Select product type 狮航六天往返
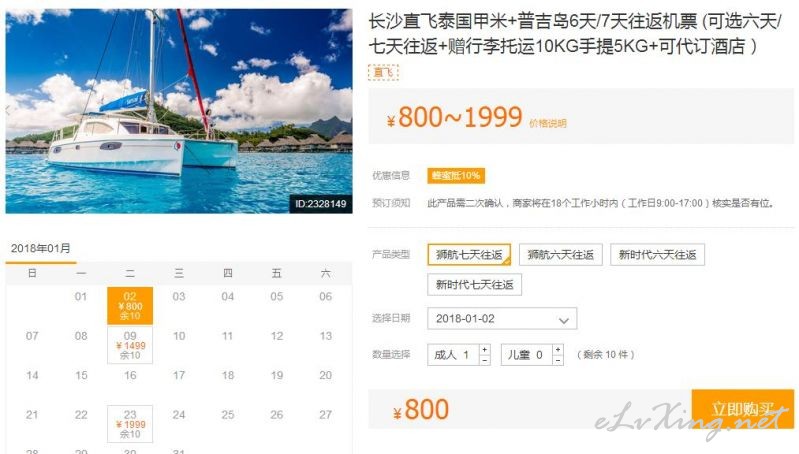799x454 pixels. pos(561,255)
